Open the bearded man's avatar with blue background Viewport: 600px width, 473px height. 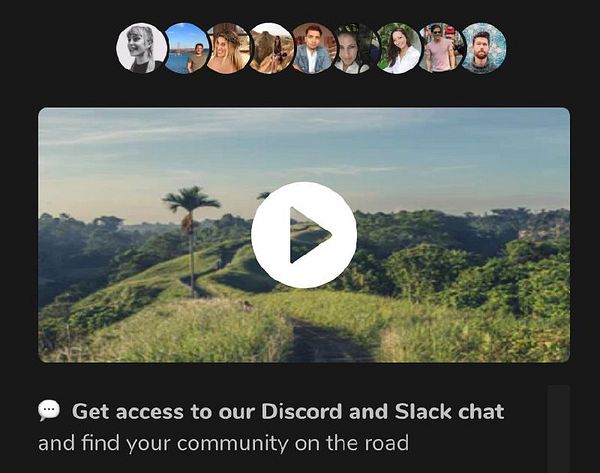tap(484, 48)
